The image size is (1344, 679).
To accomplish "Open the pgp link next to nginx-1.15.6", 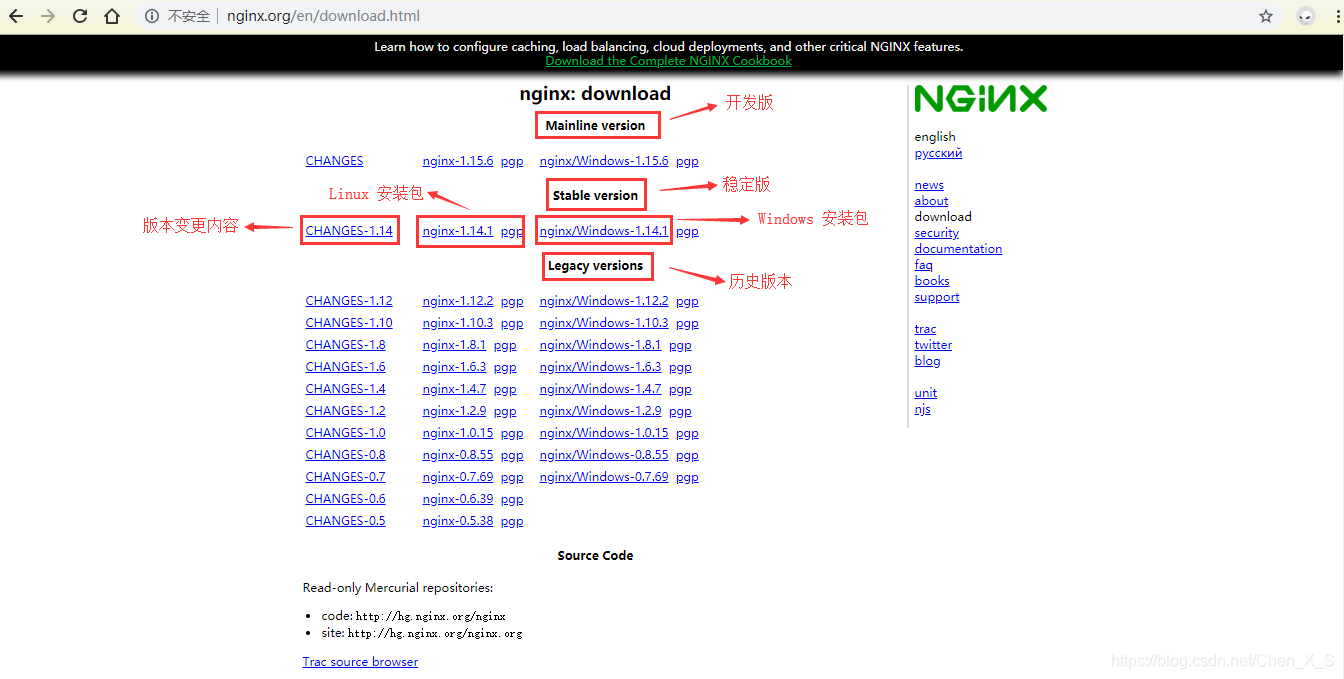I will tap(512, 161).
